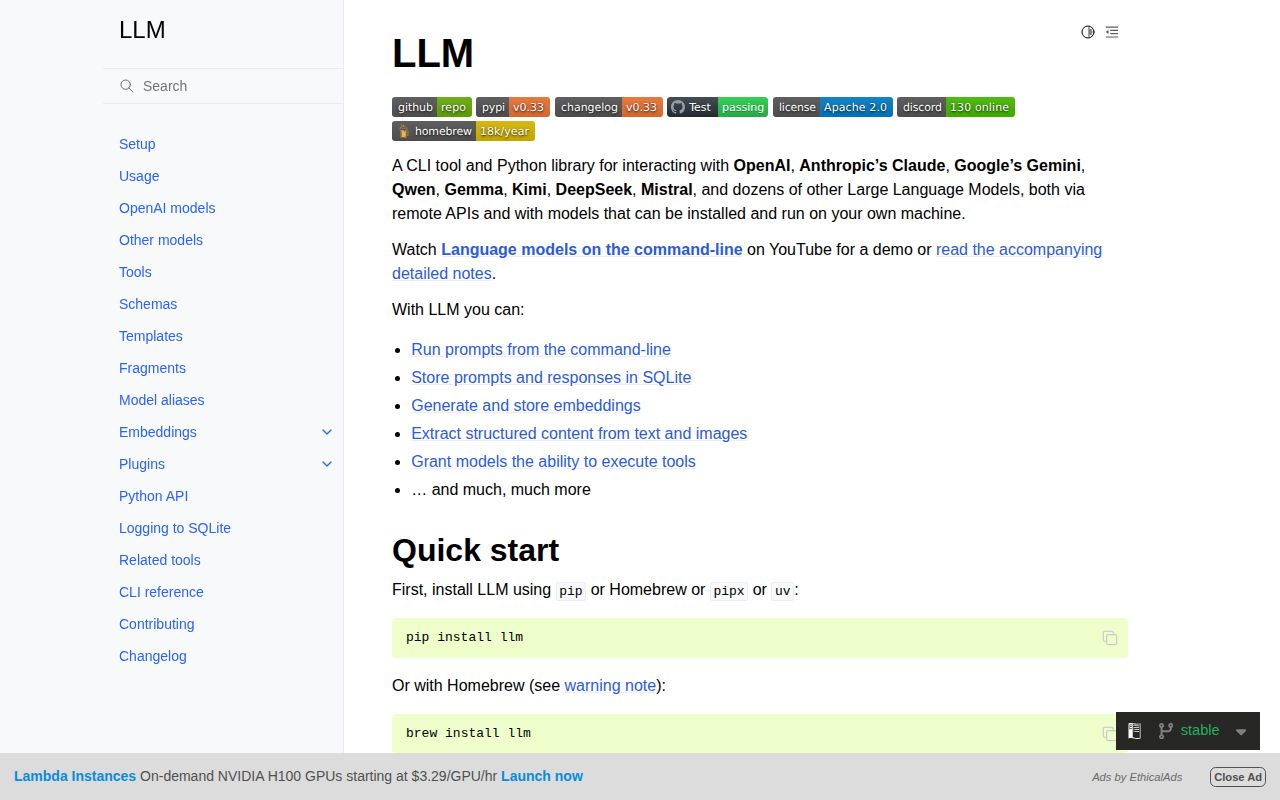Focus the Search input field

[223, 86]
